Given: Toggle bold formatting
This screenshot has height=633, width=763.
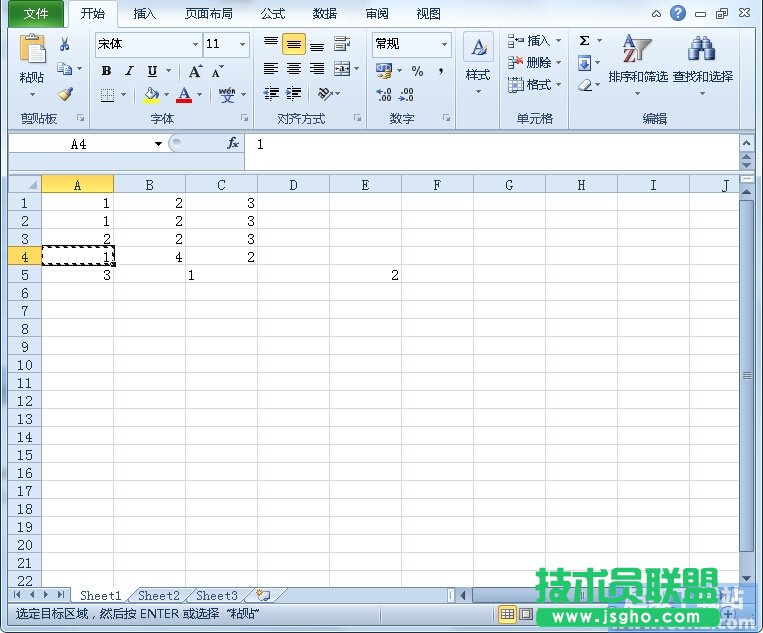Looking at the screenshot, I should [x=106, y=71].
